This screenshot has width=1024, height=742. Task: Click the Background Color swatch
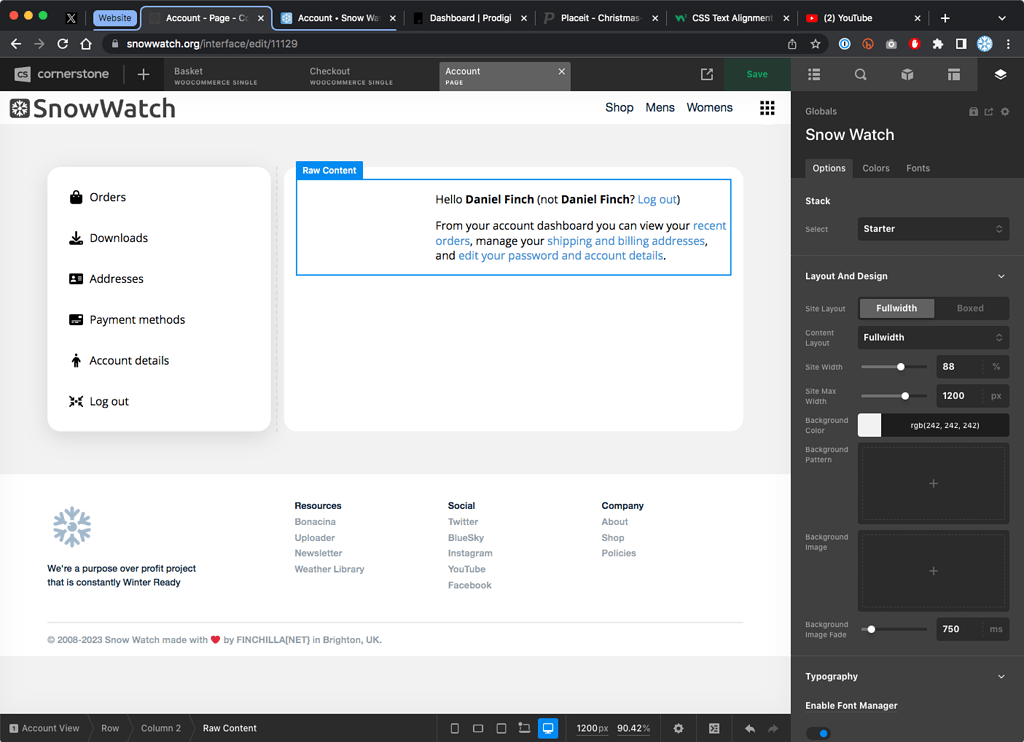coord(869,424)
